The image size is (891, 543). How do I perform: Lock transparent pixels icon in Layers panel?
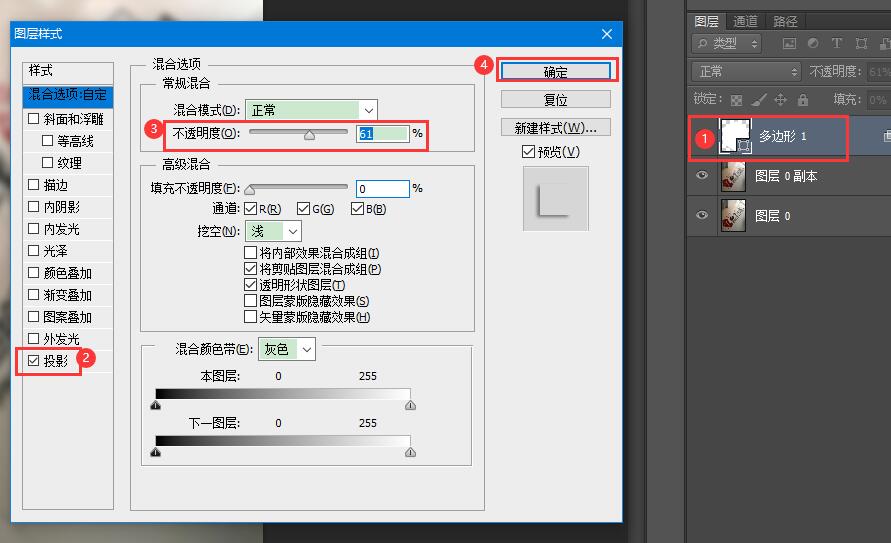[x=736, y=101]
